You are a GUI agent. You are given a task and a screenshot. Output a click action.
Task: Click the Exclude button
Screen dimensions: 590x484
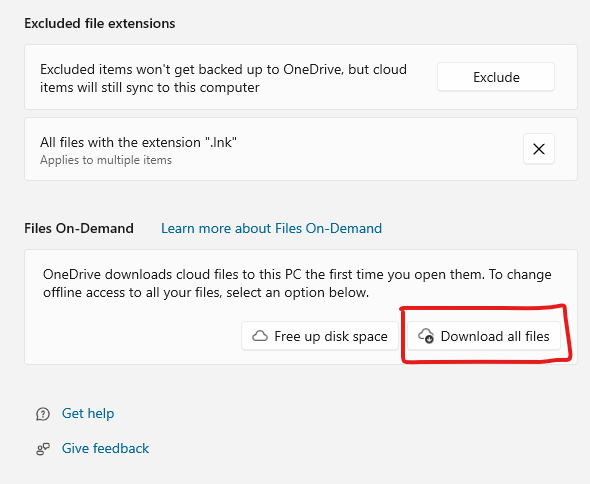(x=496, y=77)
